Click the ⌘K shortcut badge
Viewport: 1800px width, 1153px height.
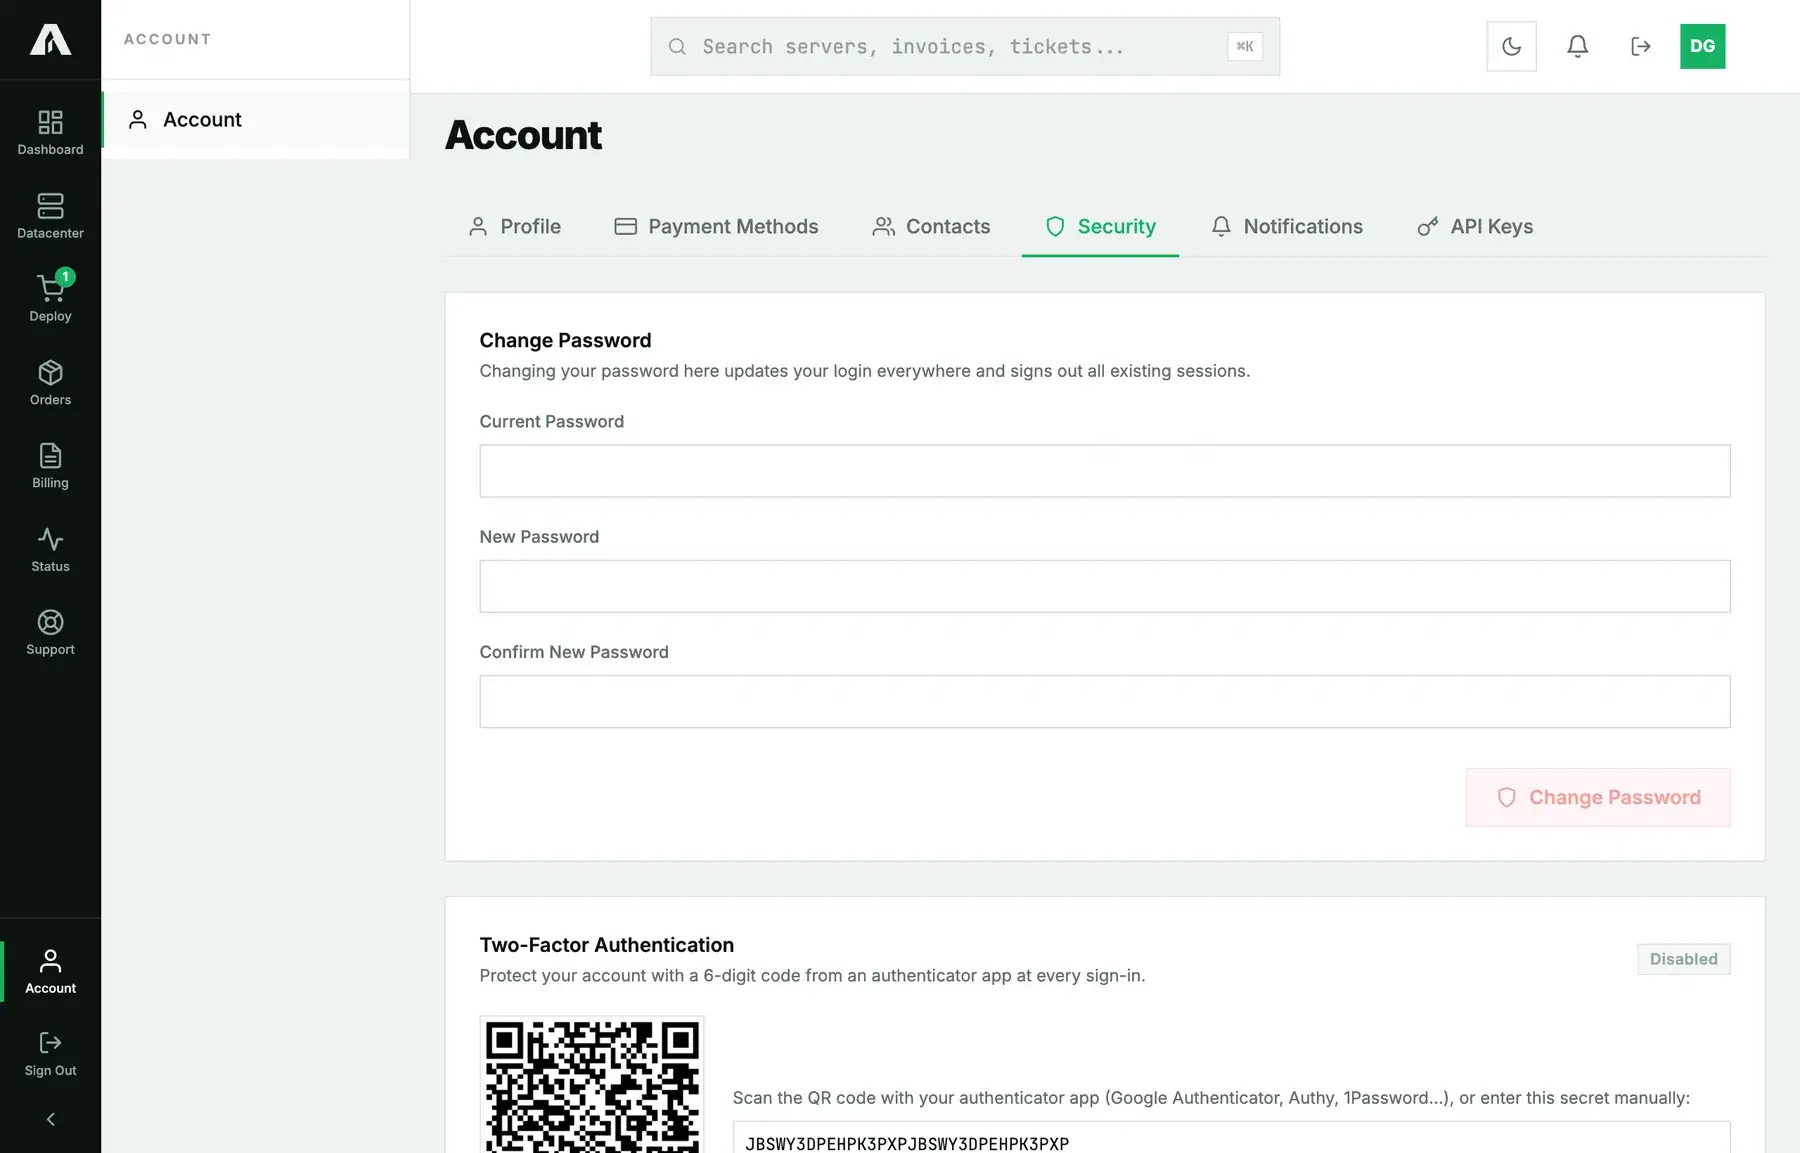click(x=1244, y=46)
